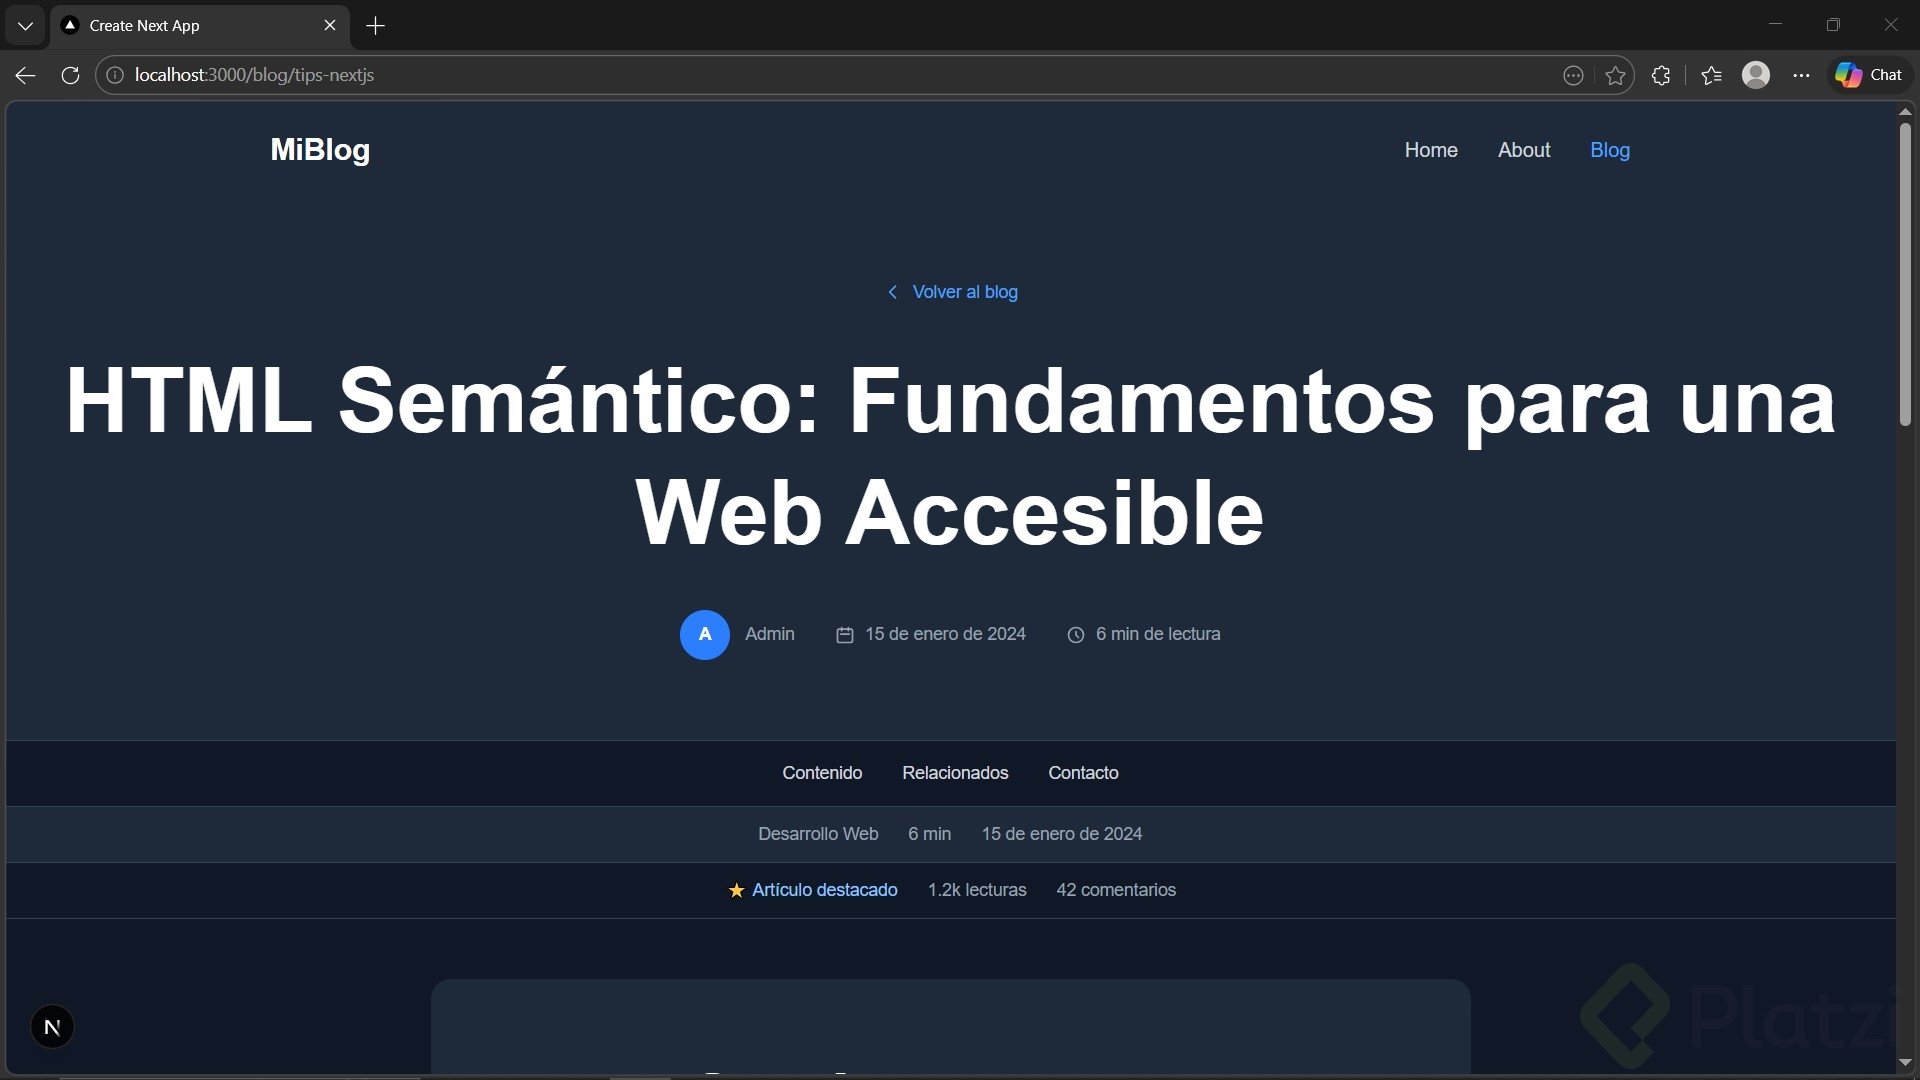Screen dimensions: 1920x1080
Task: Click the Admin avatar circle
Action: pos(704,634)
